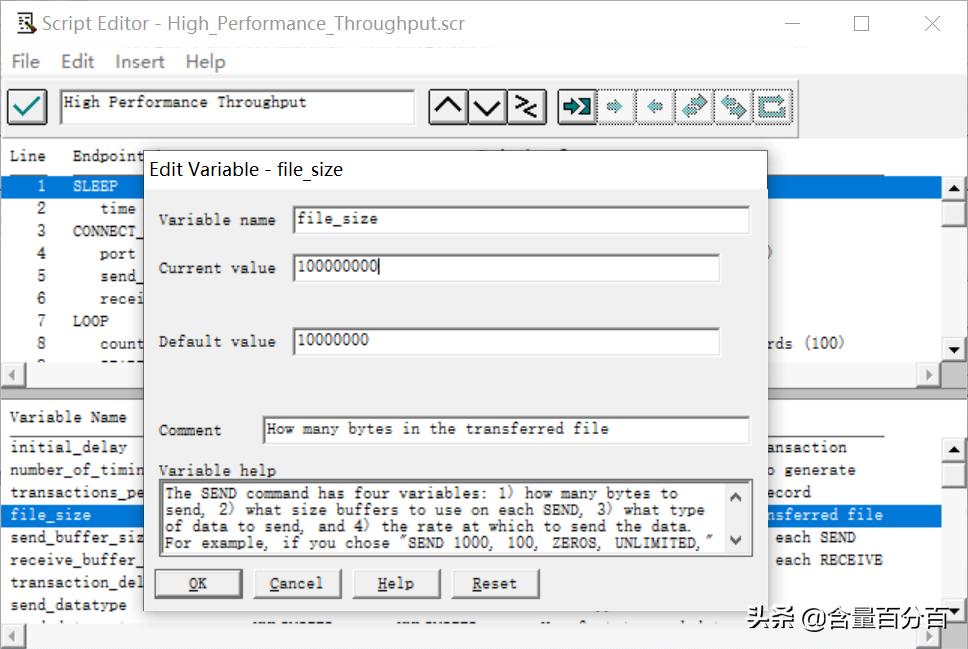The height and width of the screenshot is (649, 968).
Task: Minimize the Script Editor window
Action: pyautogui.click(x=793, y=23)
